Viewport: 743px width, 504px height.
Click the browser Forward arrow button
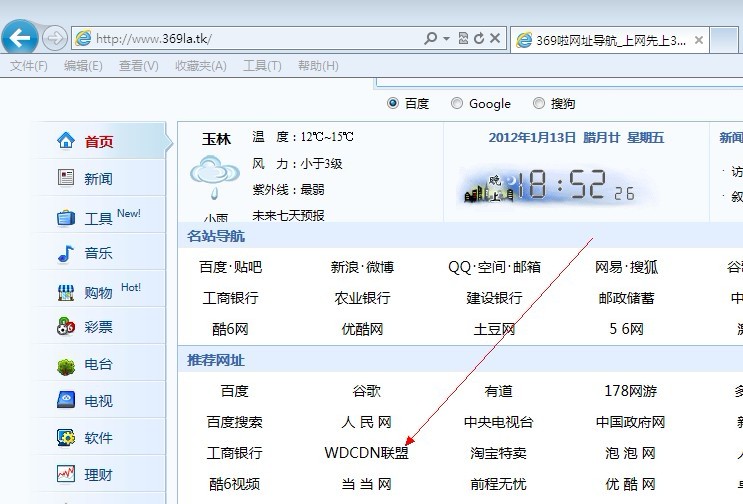coord(54,38)
